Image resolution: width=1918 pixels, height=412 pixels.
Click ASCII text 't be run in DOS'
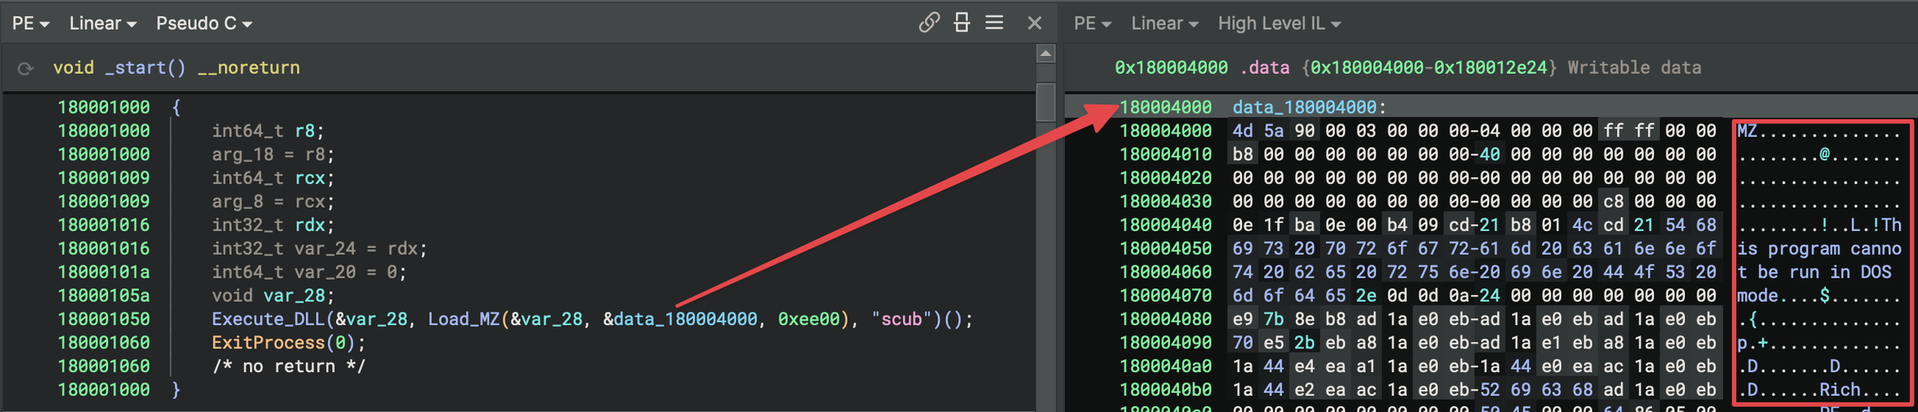coord(1814,272)
